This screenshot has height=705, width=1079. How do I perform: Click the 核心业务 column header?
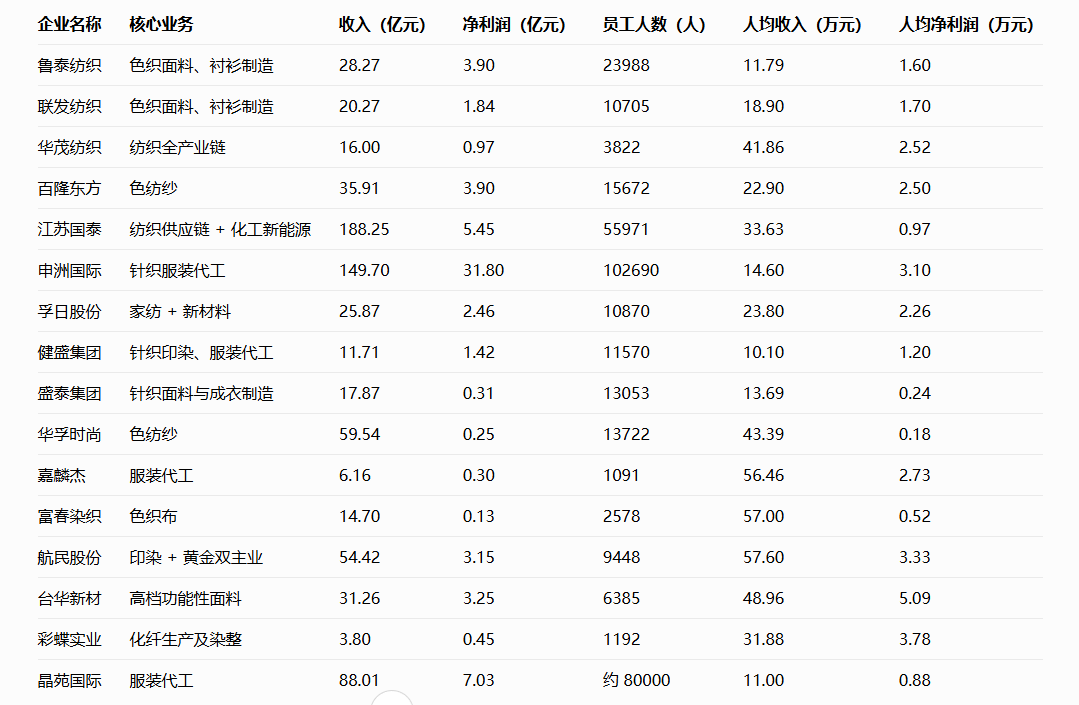[162, 25]
